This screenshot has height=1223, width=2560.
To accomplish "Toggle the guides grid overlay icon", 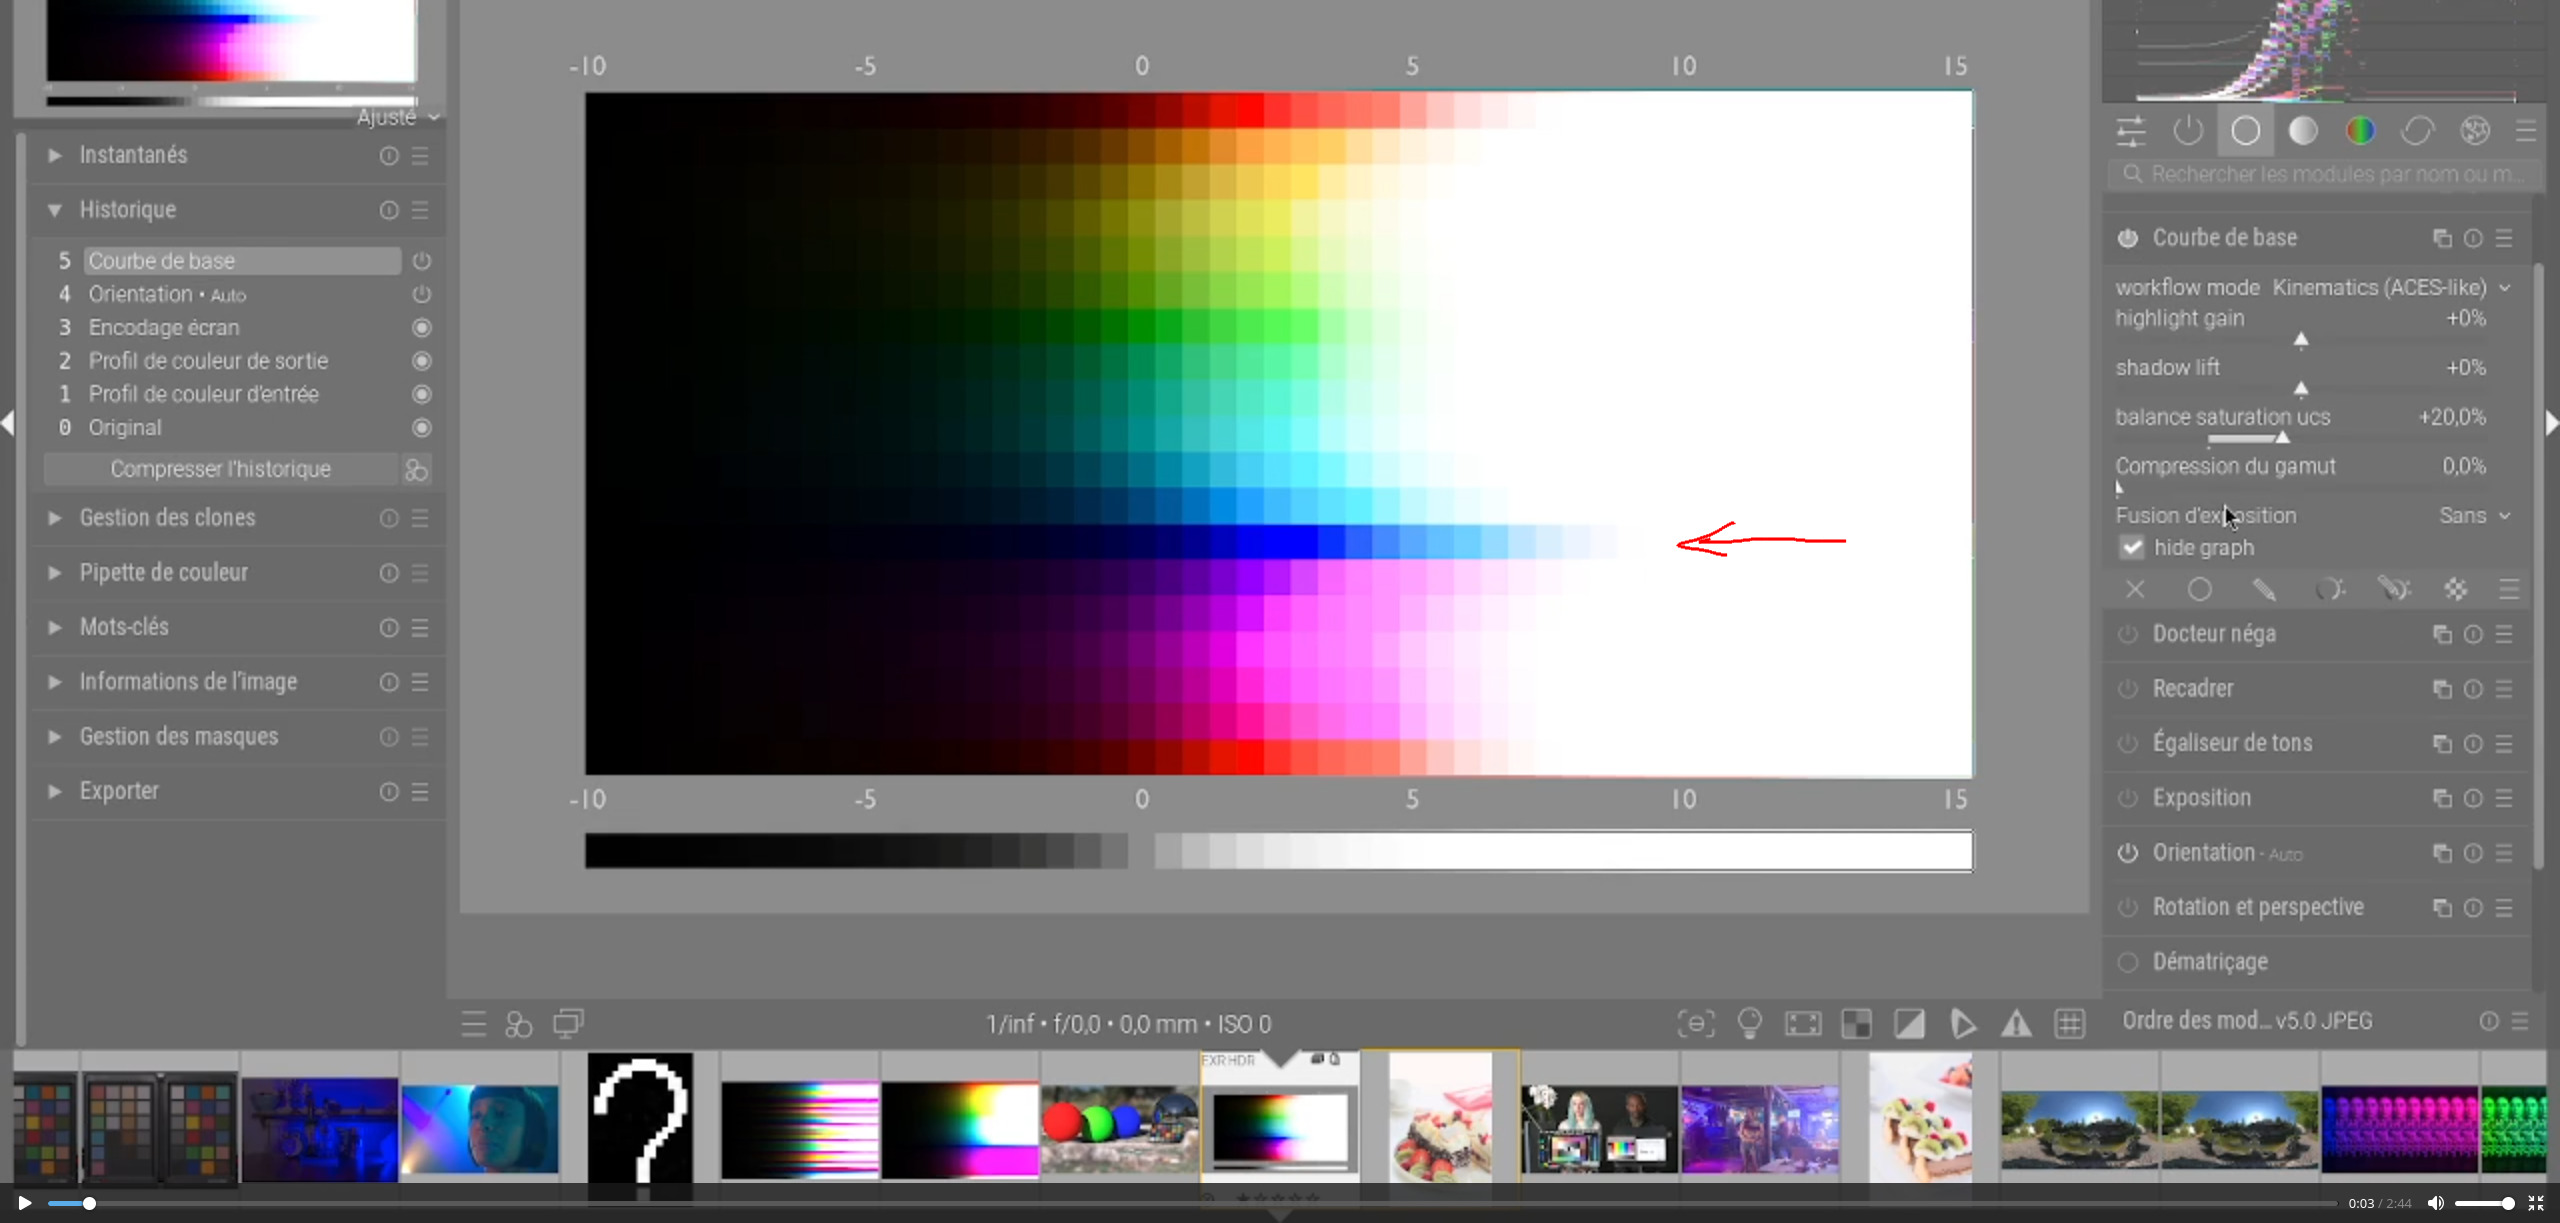I will pos(2069,1024).
